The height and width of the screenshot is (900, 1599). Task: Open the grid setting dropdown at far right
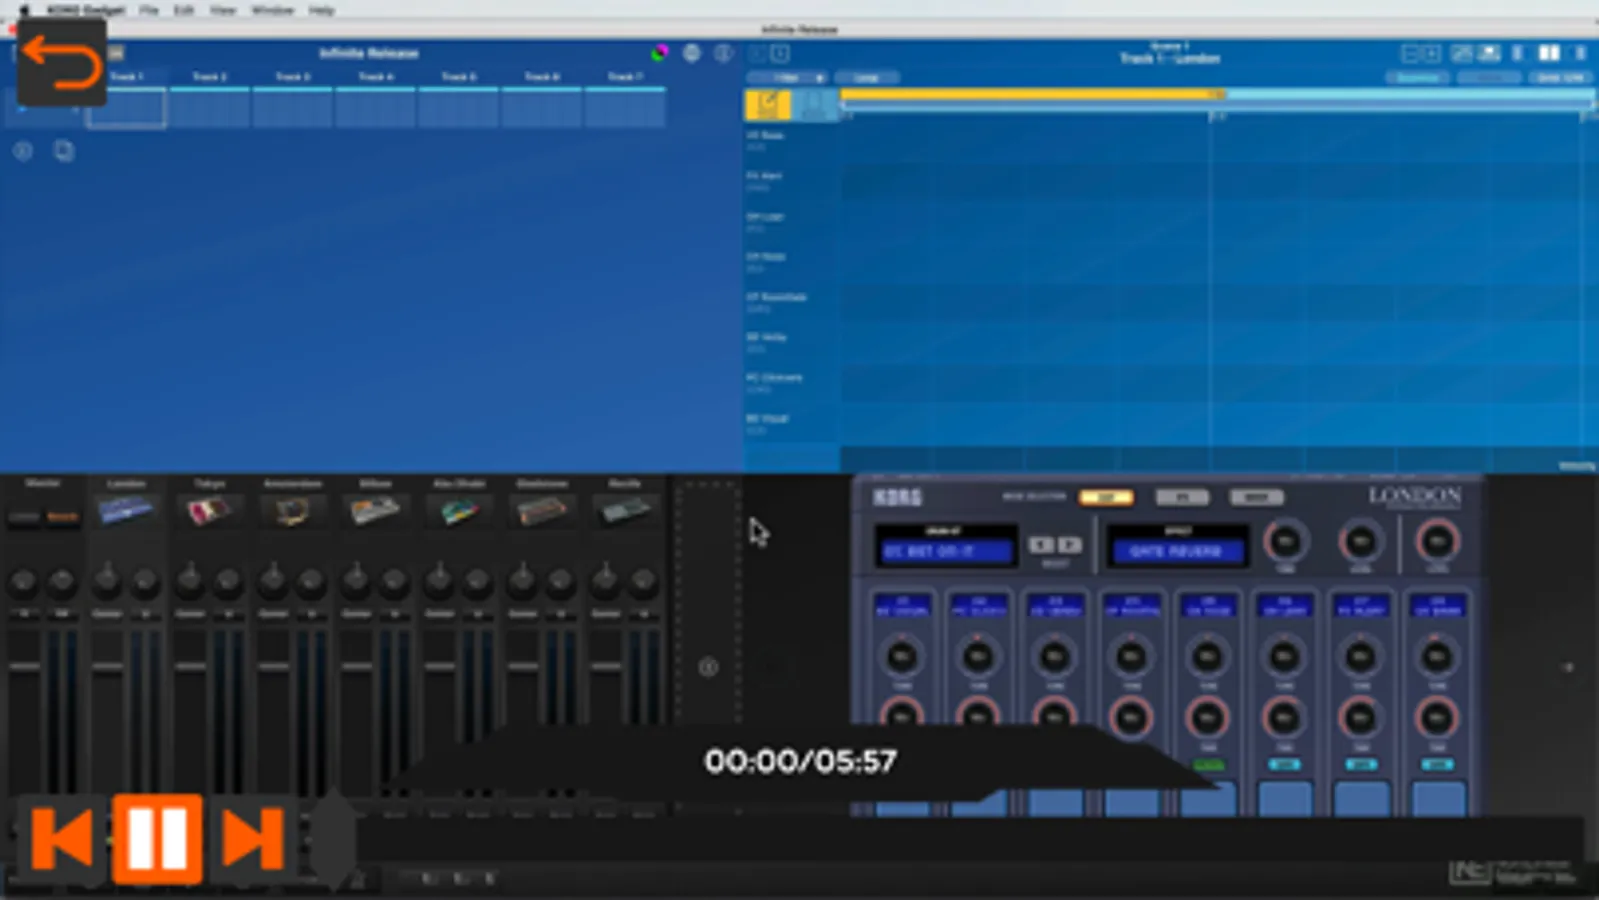tap(1560, 78)
